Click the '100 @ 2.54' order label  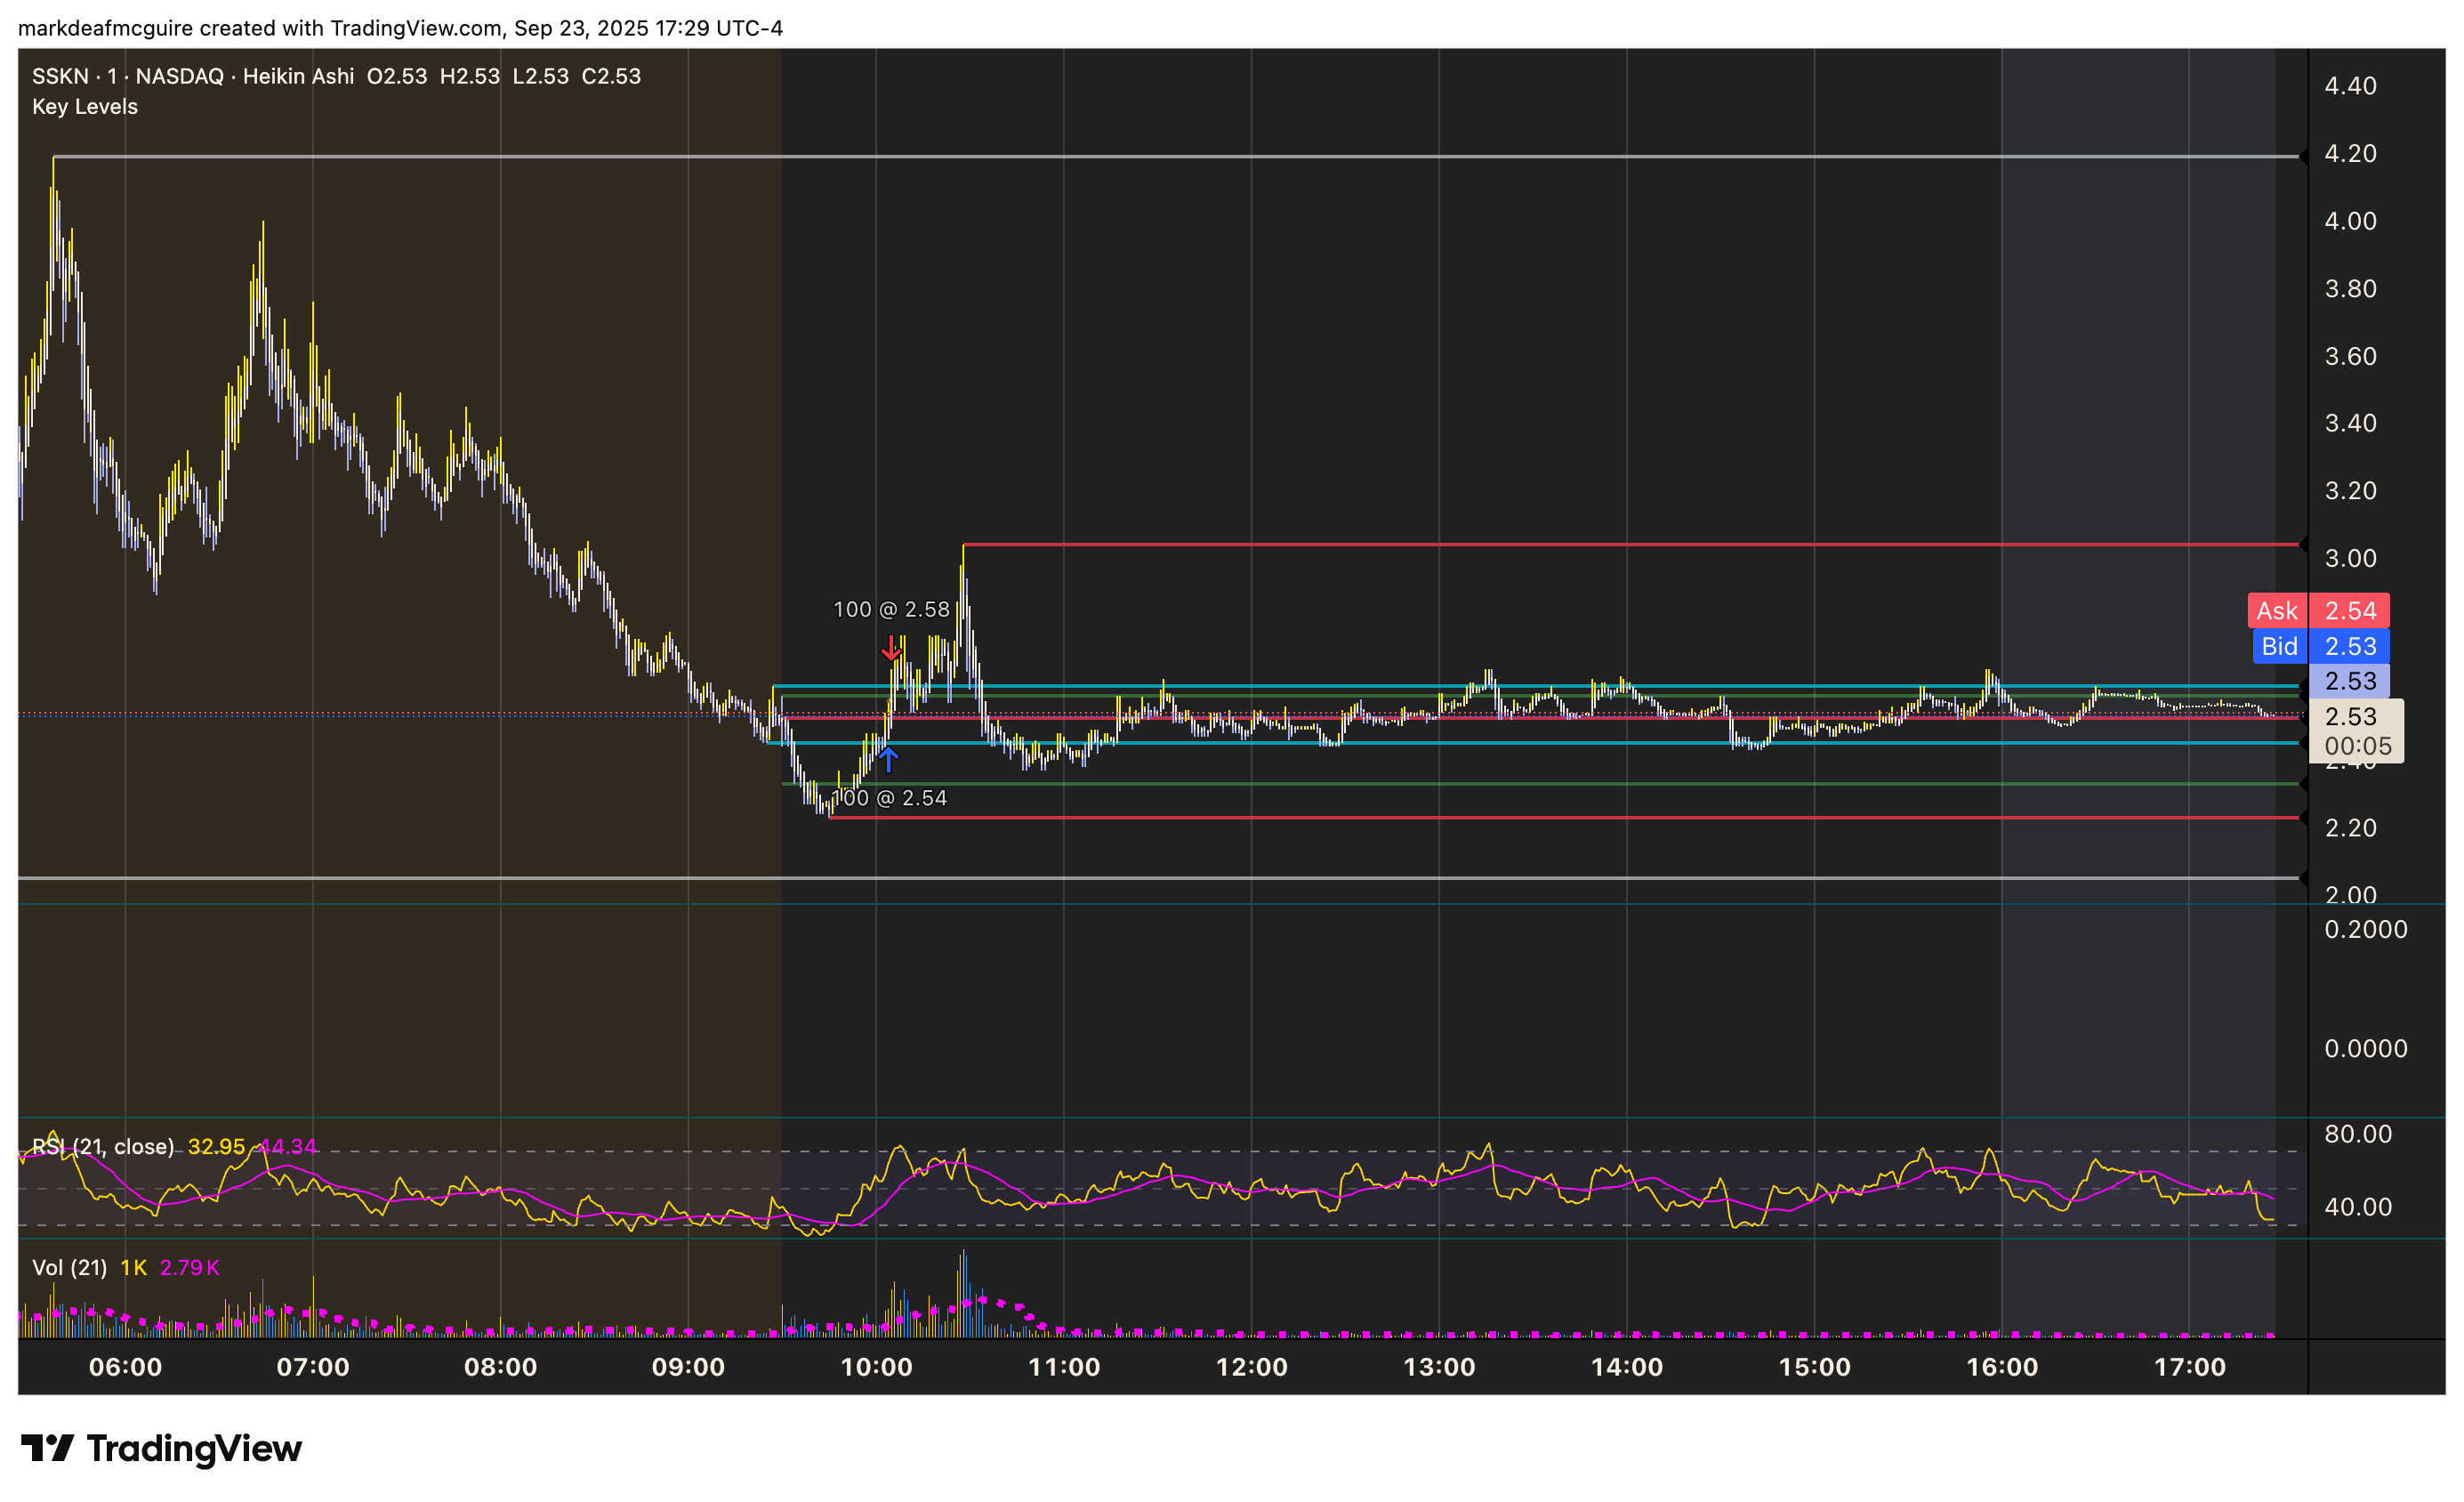[889, 798]
